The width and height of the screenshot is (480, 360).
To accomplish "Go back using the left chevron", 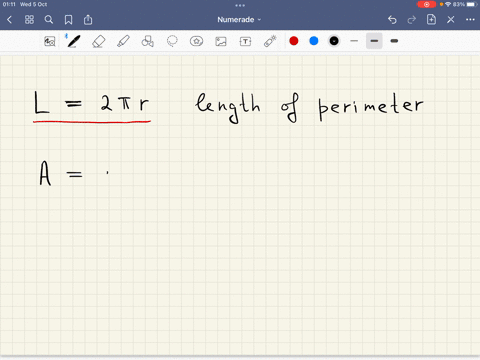I will pyautogui.click(x=9, y=20).
